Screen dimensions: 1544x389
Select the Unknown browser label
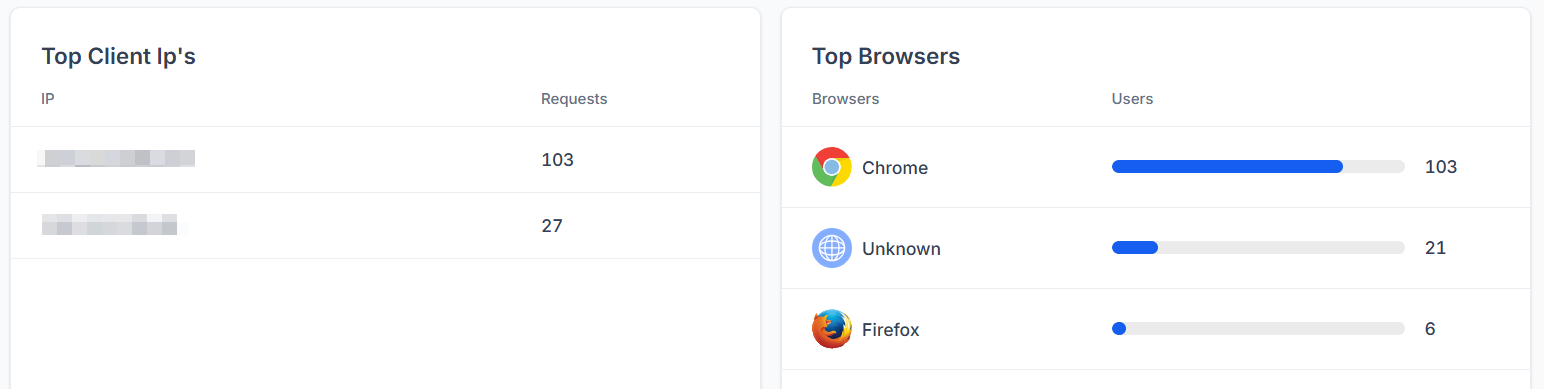coord(901,249)
